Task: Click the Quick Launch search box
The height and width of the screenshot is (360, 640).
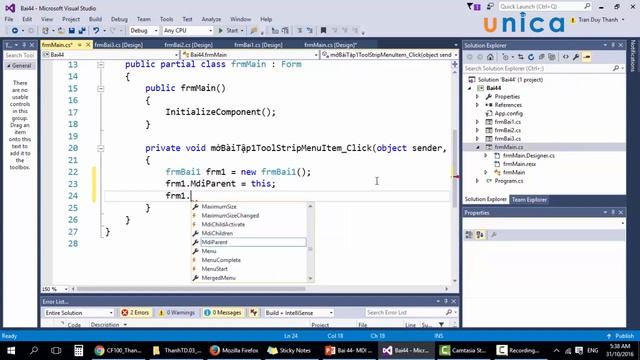Action: 545,7
